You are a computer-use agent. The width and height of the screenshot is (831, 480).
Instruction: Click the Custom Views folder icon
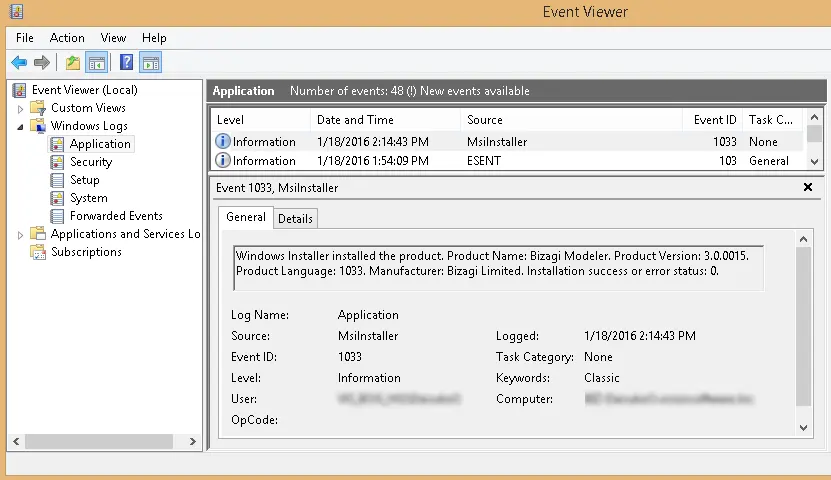click(x=38, y=108)
